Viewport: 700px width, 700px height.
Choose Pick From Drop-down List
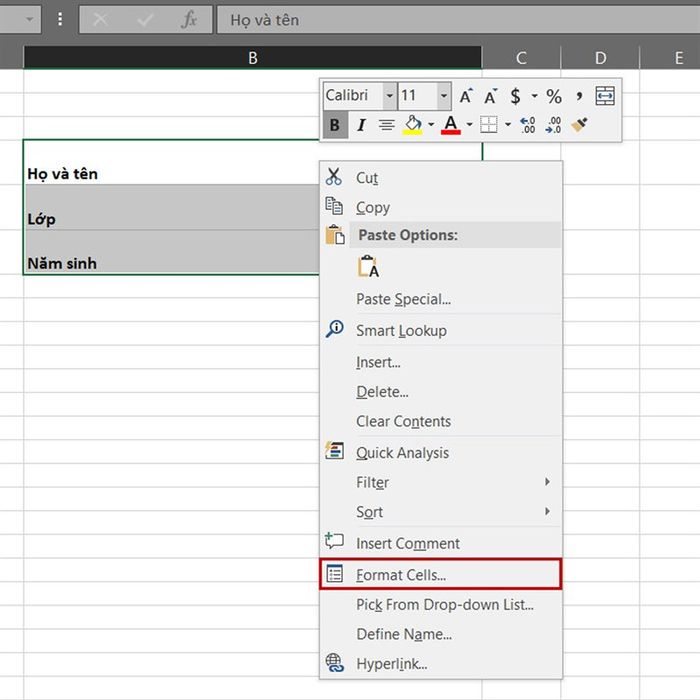[441, 604]
